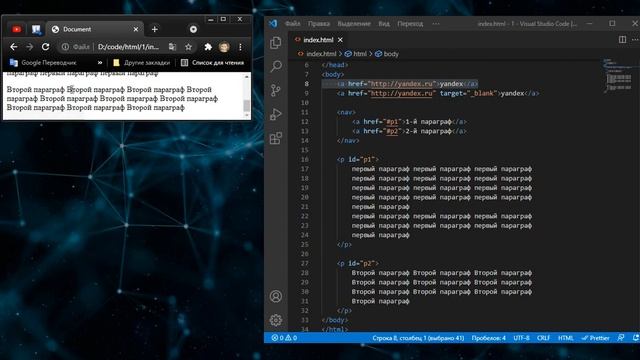
Task: Open a new Chrome tab
Action: [155, 29]
